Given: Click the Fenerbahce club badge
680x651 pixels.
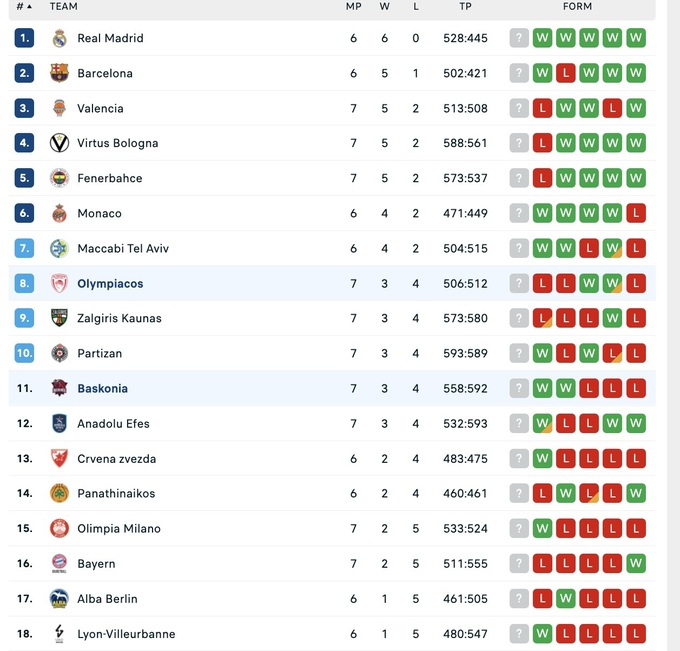Looking at the screenshot, I should point(59,178).
